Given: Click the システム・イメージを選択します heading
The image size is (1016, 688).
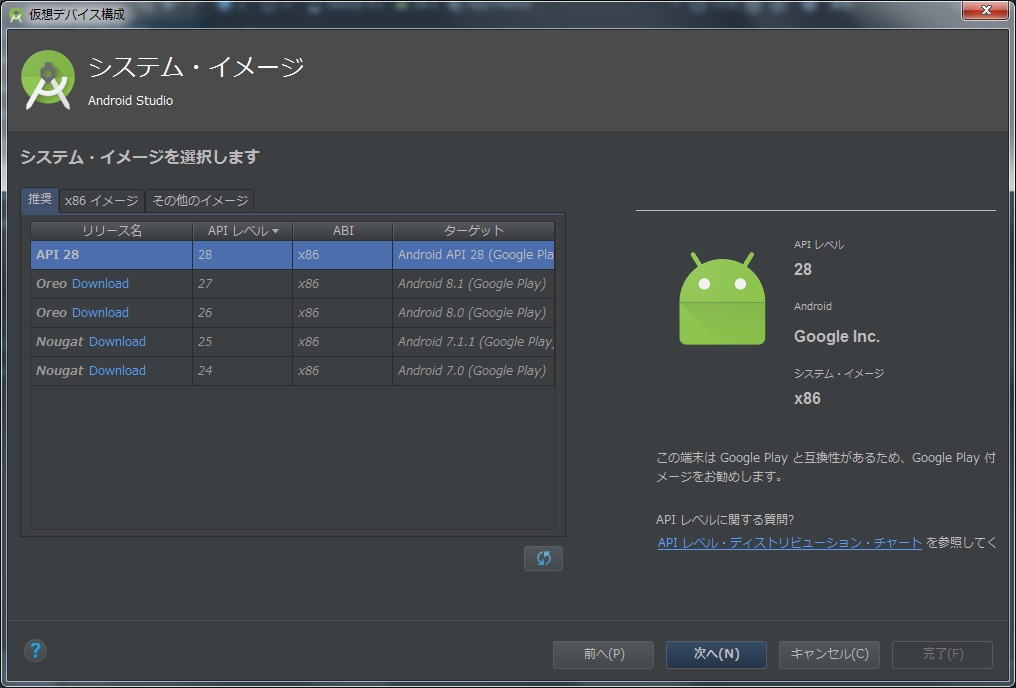Looking at the screenshot, I should click(x=140, y=157).
